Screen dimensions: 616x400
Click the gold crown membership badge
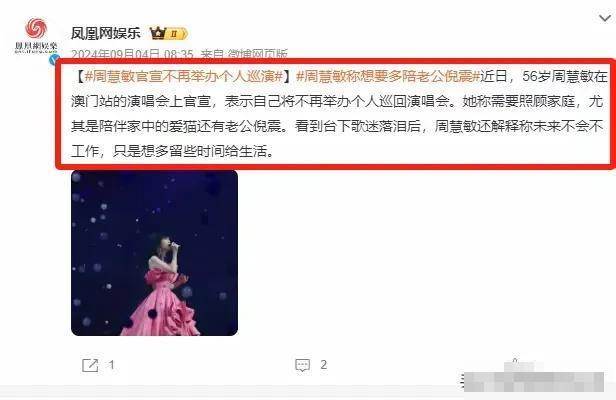[158, 33]
